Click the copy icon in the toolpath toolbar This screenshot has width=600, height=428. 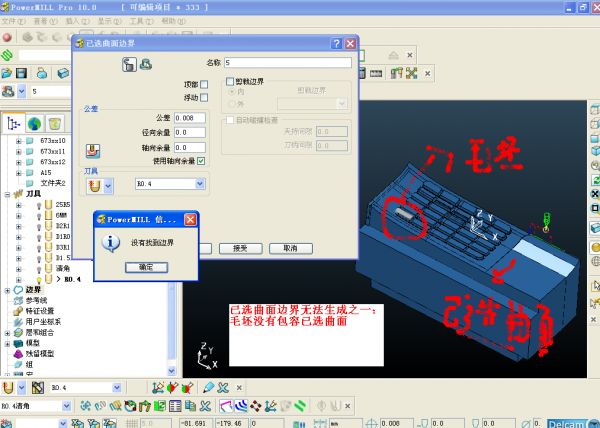pos(190,406)
